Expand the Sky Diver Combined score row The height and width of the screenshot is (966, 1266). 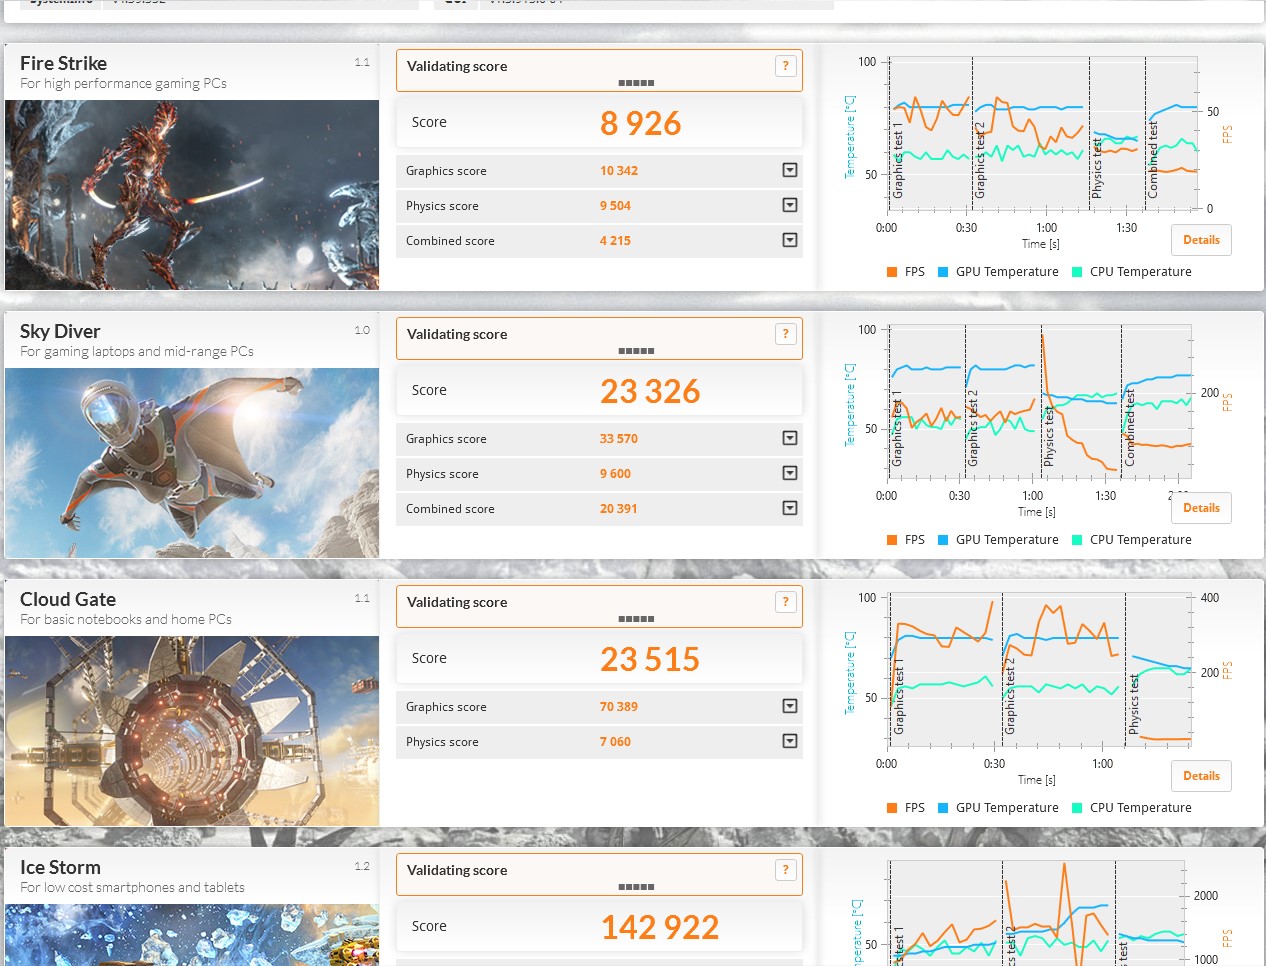789,509
